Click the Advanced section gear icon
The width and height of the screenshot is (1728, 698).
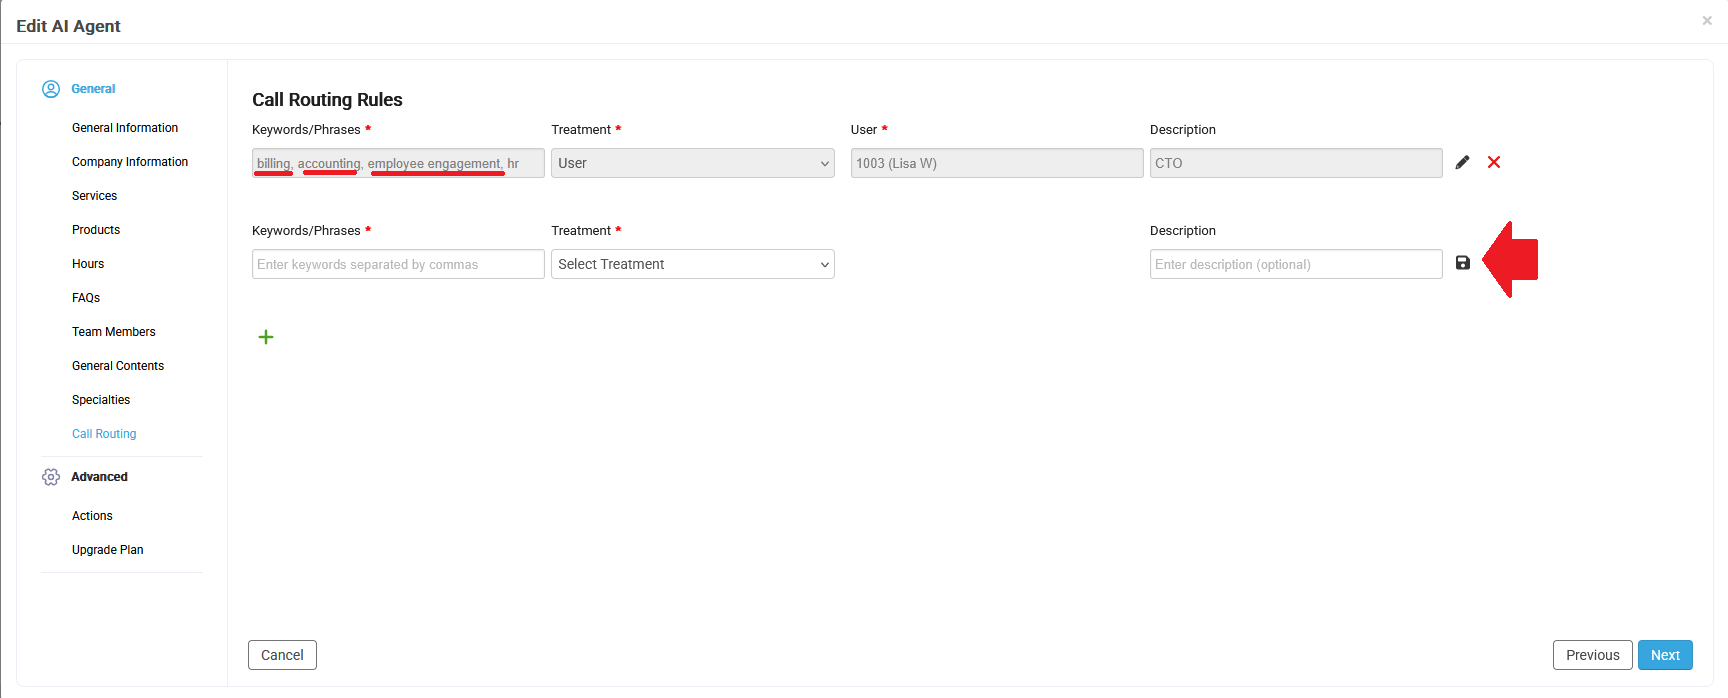click(51, 477)
